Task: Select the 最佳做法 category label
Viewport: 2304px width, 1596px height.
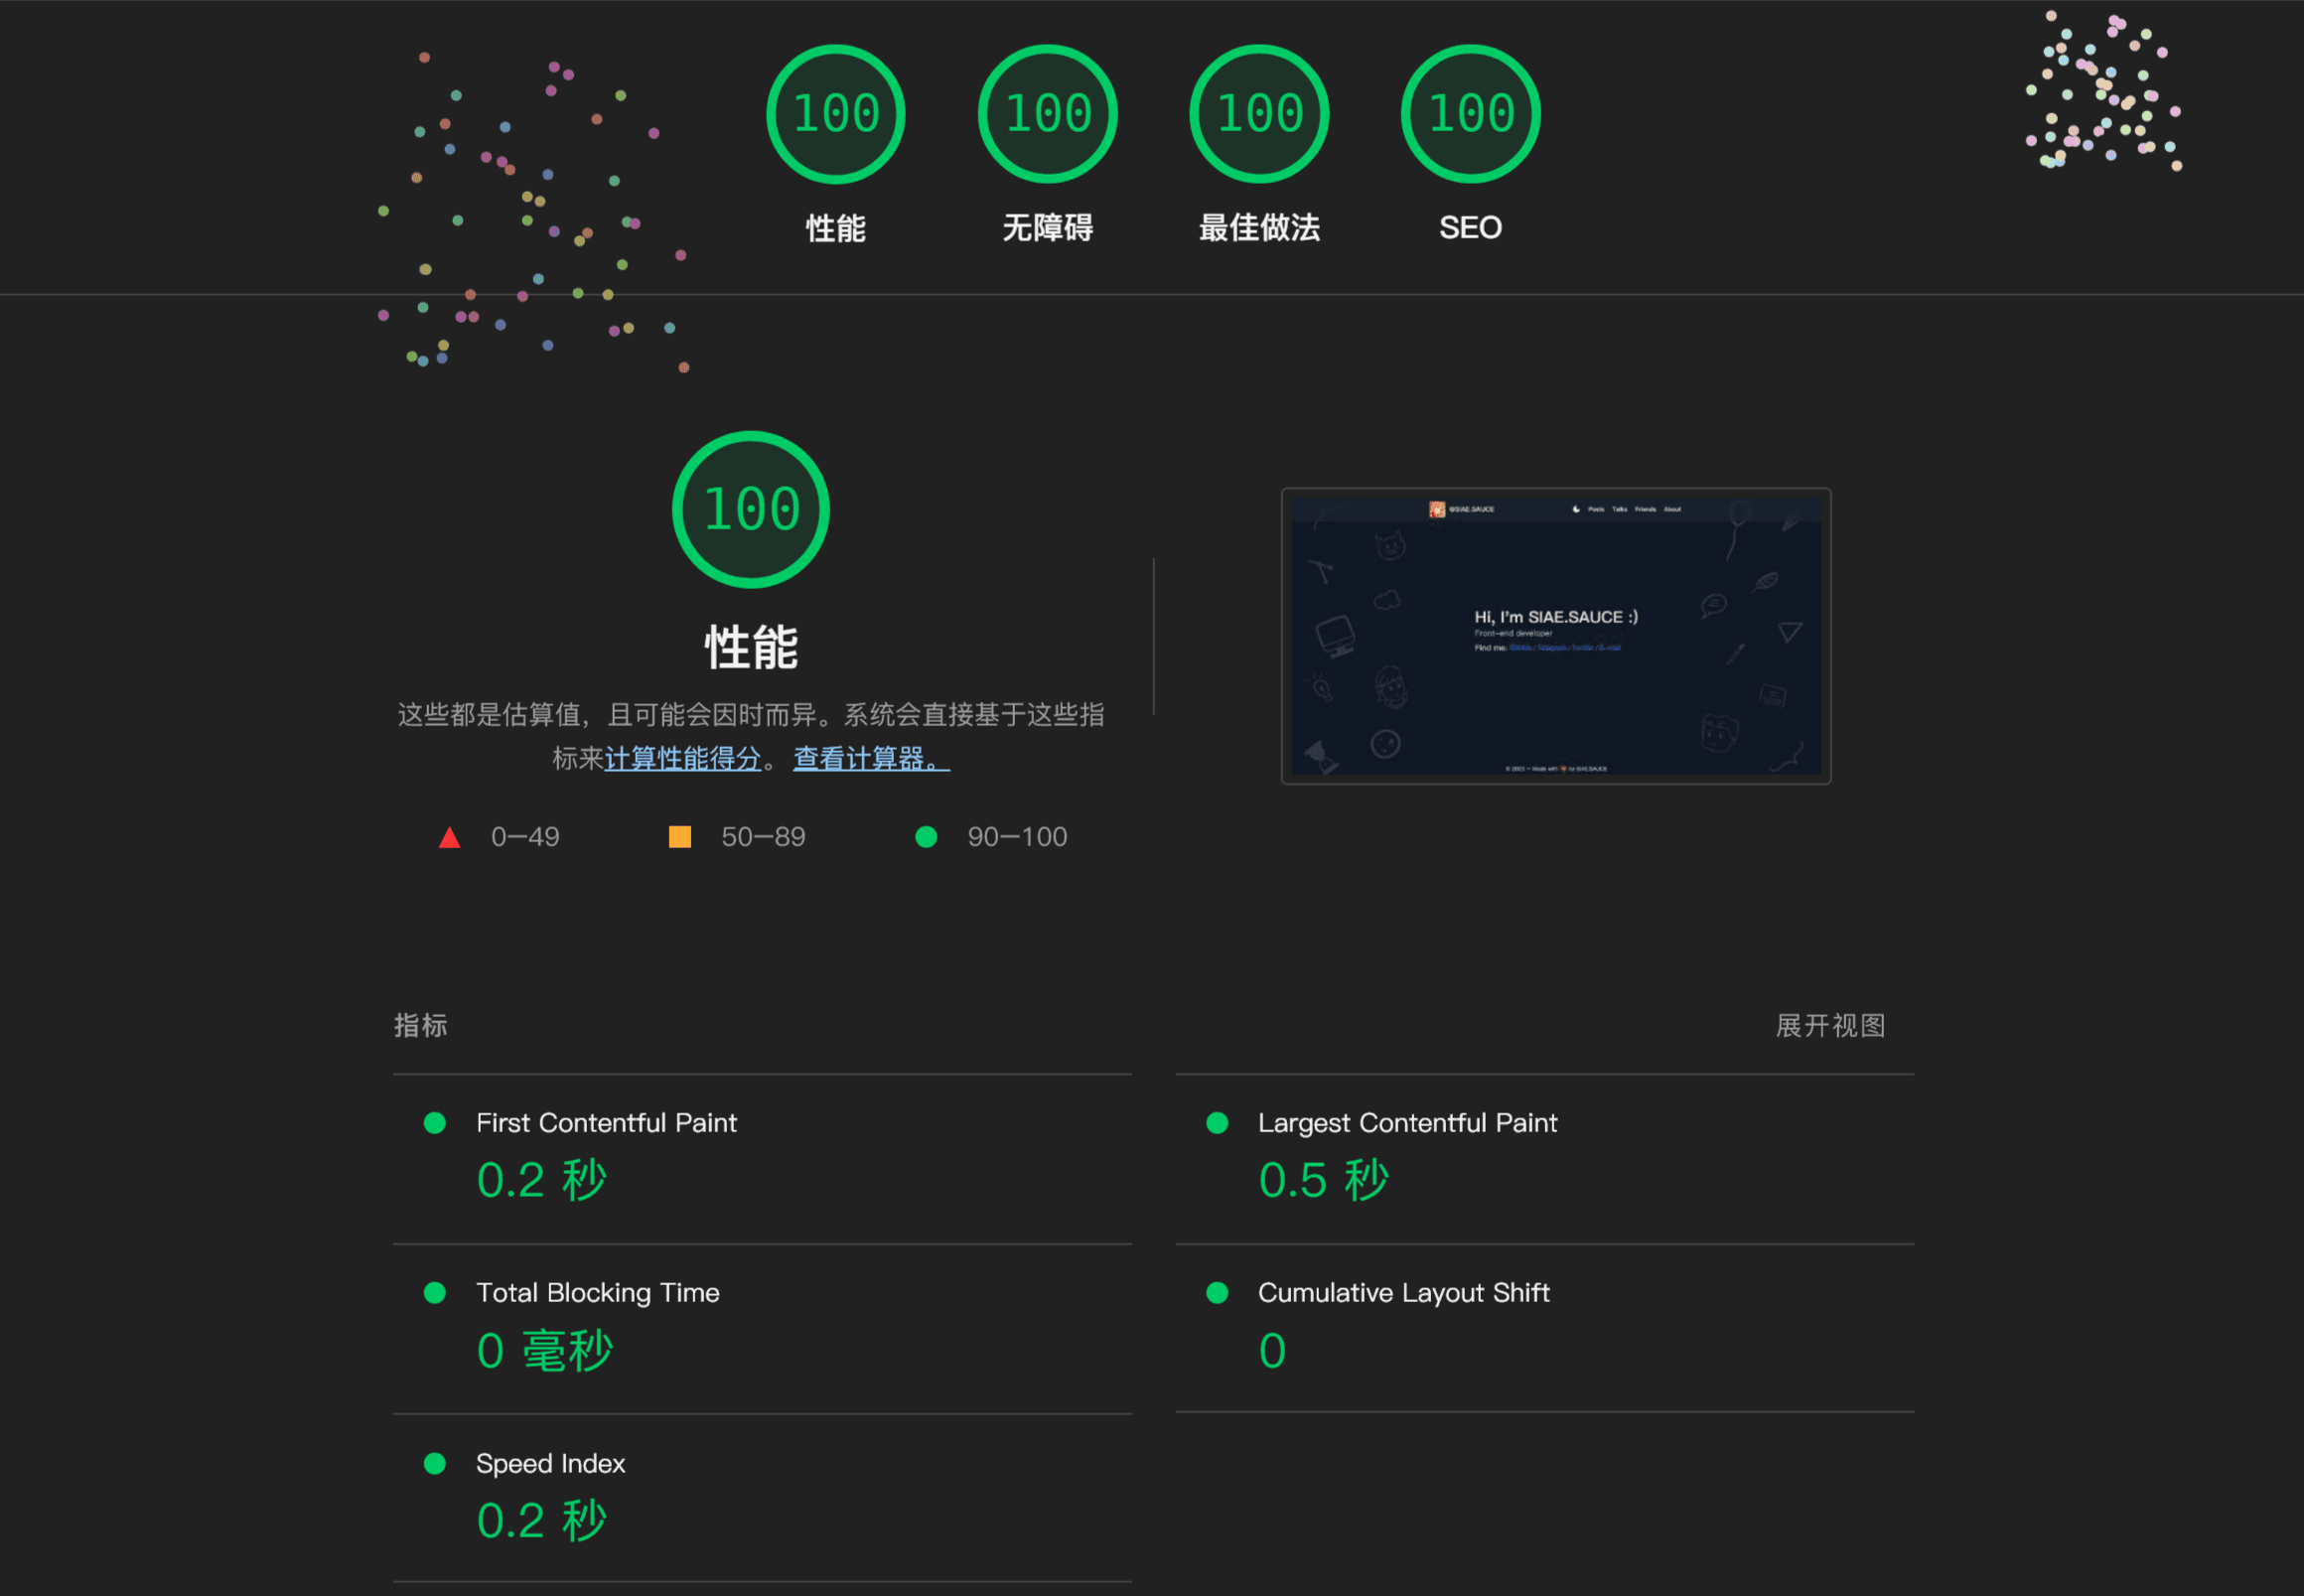Action: click(1259, 228)
